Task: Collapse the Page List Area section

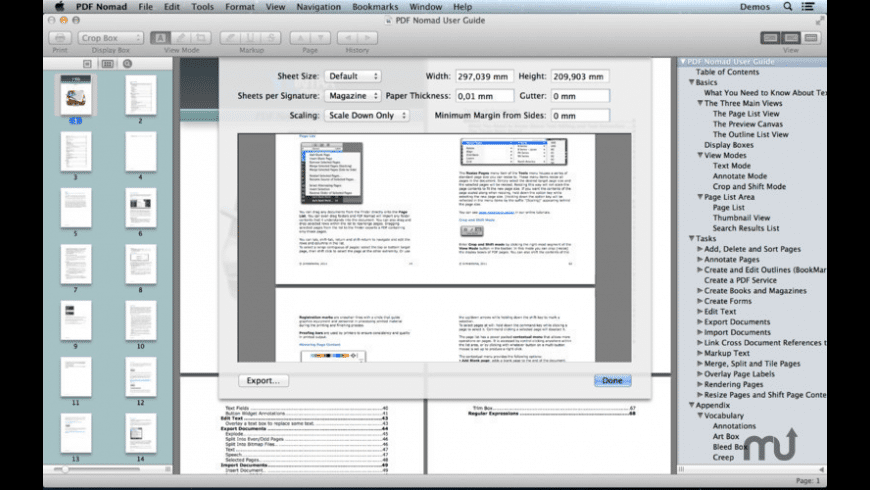Action: 700,197
